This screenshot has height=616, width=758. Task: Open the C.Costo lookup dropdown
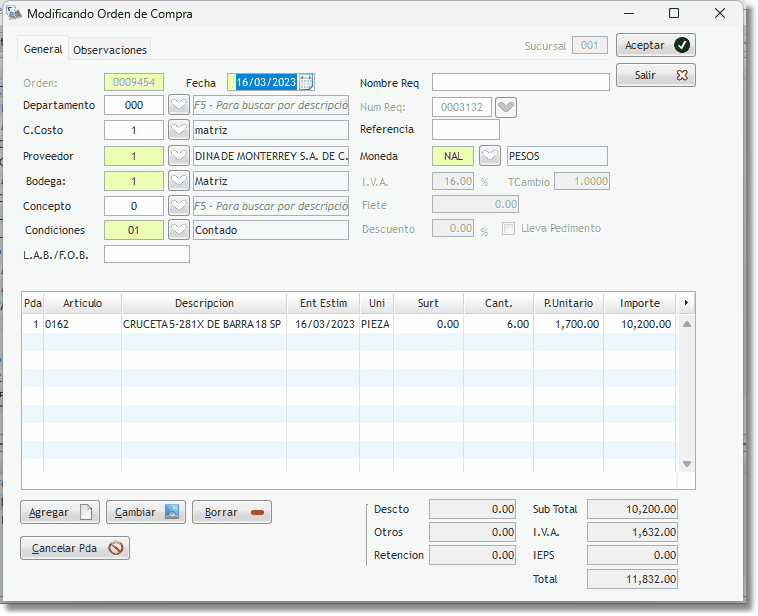point(178,129)
